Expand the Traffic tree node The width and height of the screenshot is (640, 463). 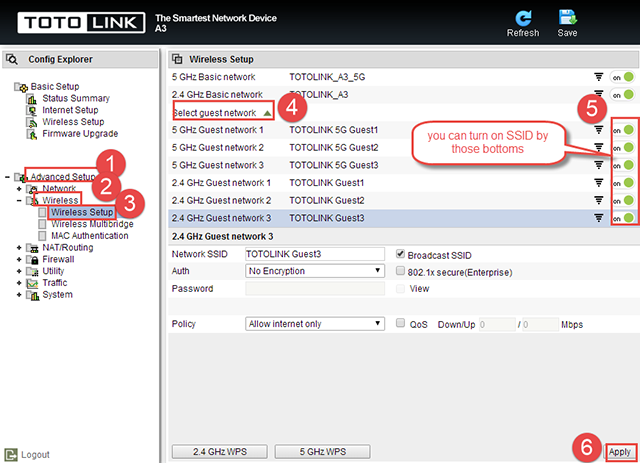19,283
